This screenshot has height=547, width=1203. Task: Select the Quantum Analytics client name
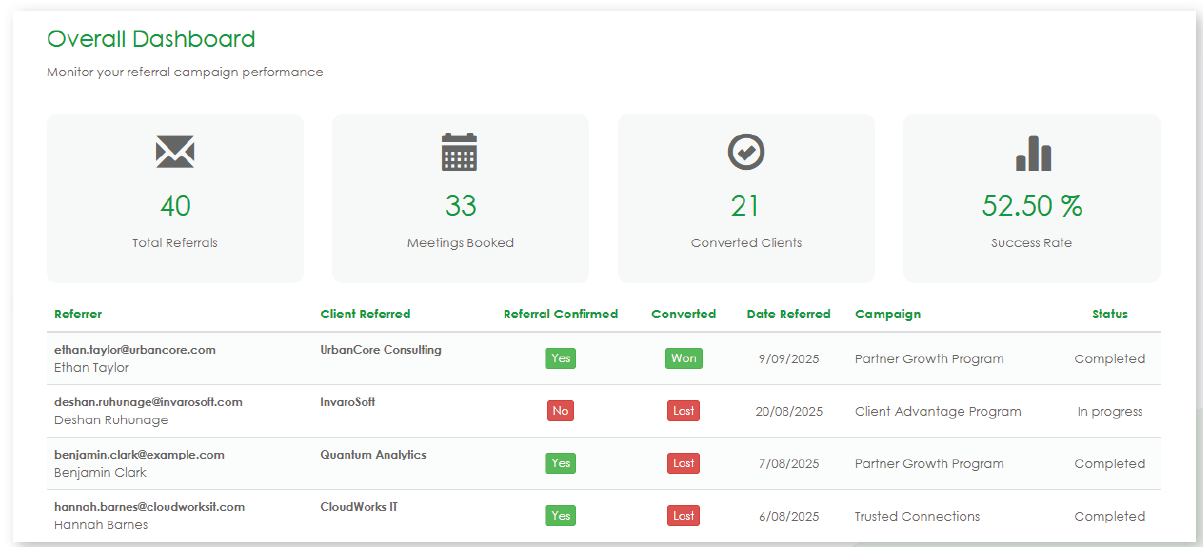point(373,455)
